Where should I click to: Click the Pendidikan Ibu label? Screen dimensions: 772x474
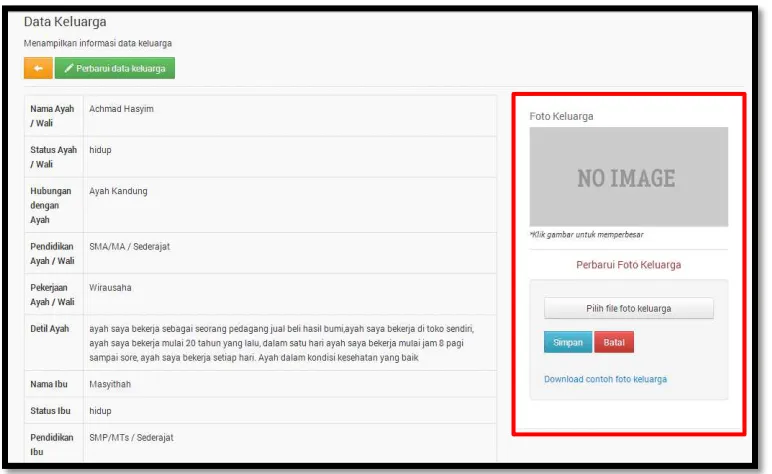click(x=52, y=444)
